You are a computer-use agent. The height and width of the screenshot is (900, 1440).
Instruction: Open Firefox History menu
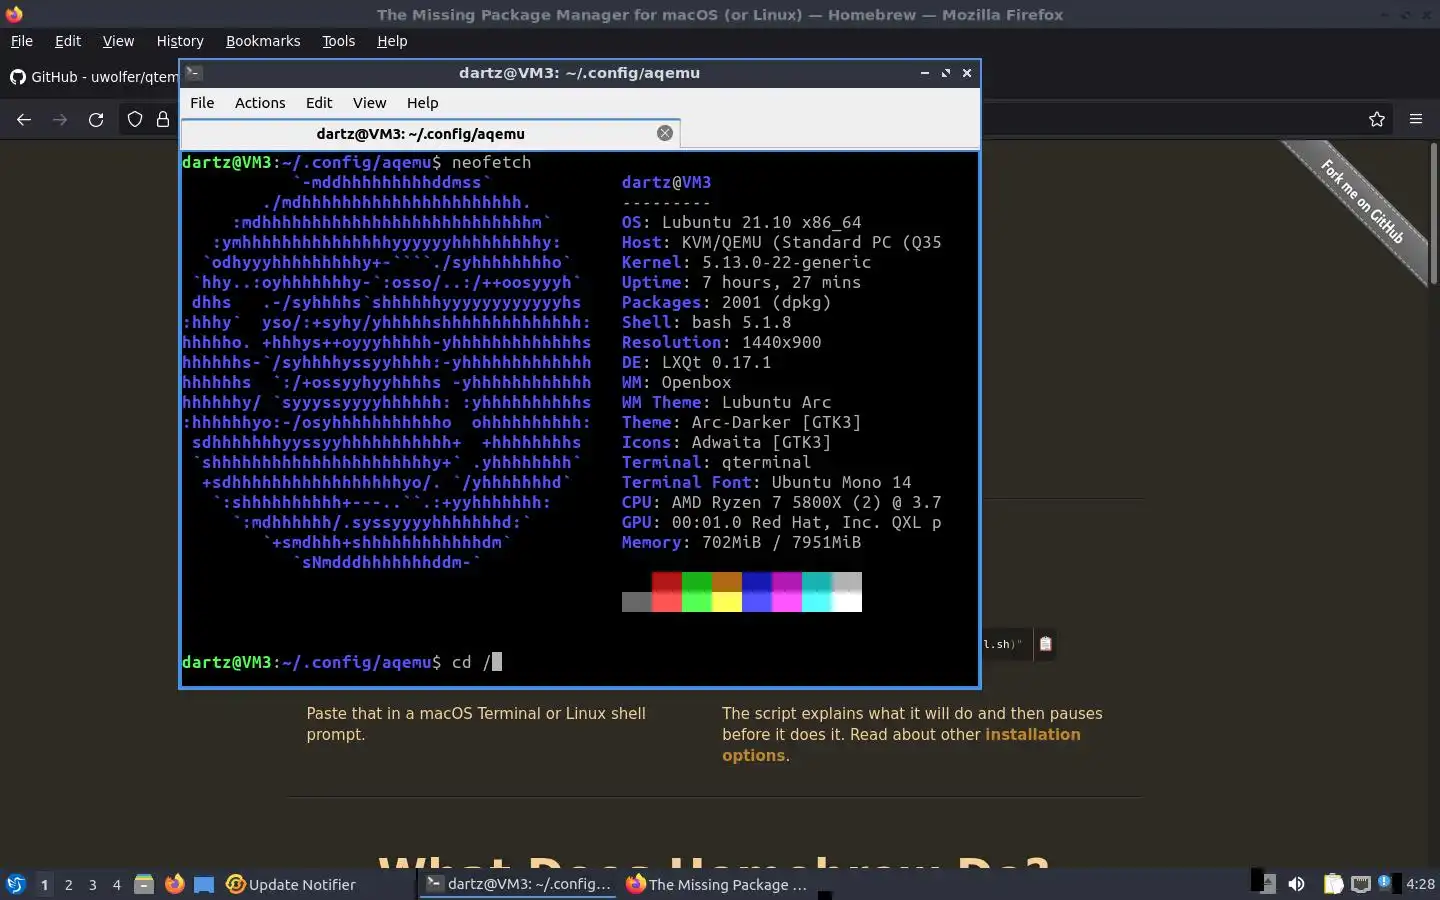[180, 41]
